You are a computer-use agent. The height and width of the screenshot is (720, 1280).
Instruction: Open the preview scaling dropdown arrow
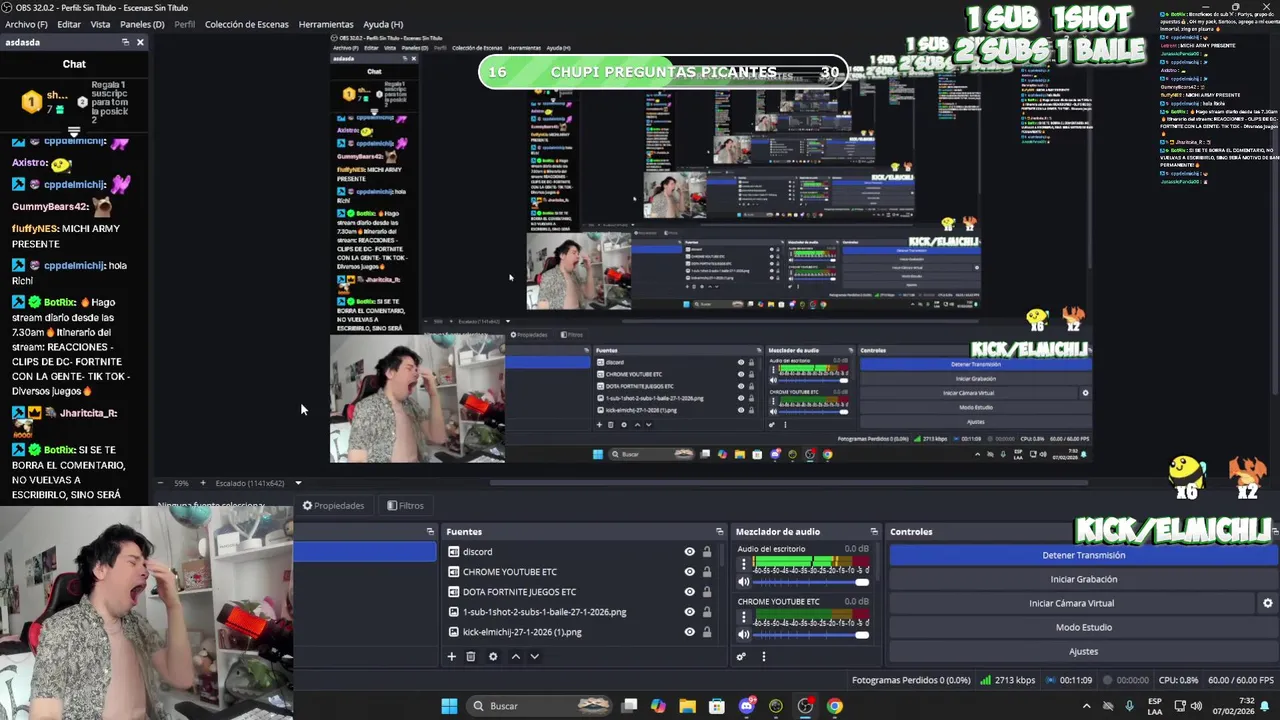298,483
